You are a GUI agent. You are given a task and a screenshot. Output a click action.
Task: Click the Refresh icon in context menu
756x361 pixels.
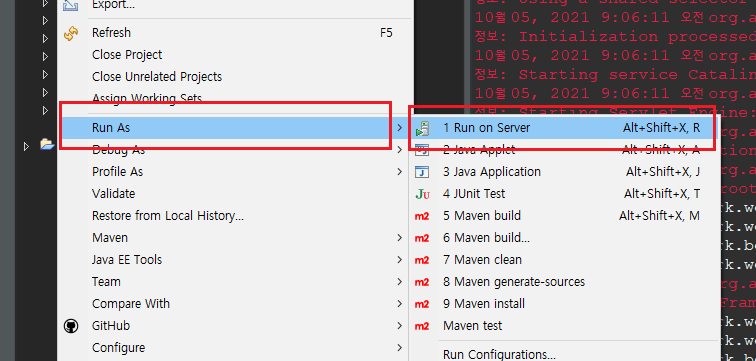point(71,33)
